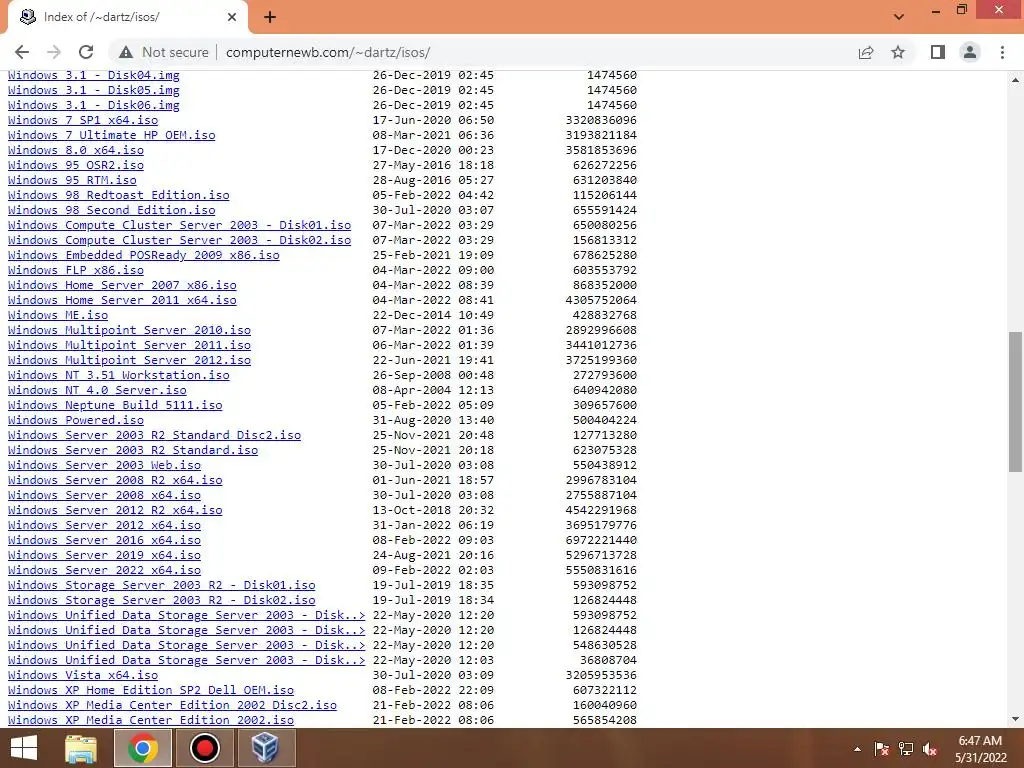Open Windows Powered.iso link
Image resolution: width=1024 pixels, height=768 pixels.
pyautogui.click(x=76, y=421)
